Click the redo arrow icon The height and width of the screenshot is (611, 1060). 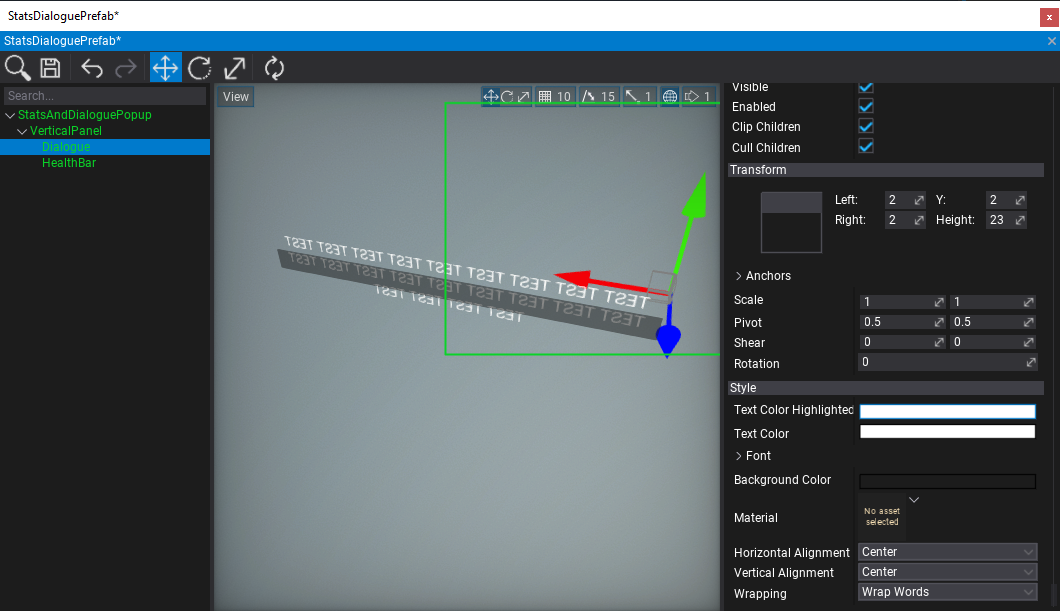tap(126, 68)
